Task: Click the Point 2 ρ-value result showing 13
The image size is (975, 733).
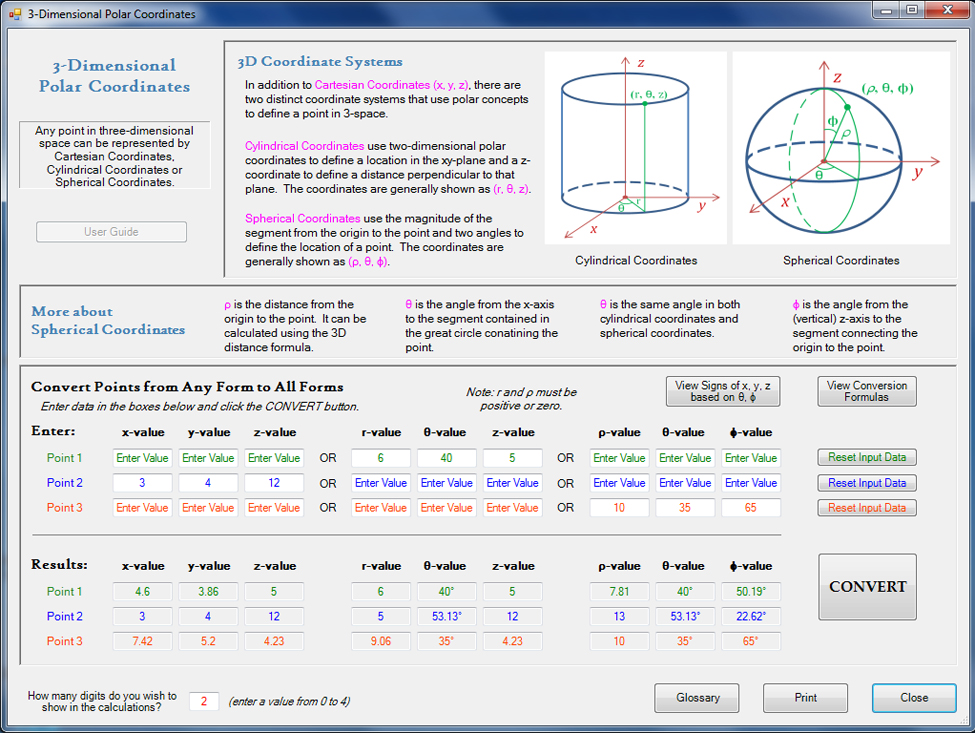Action: (619, 617)
